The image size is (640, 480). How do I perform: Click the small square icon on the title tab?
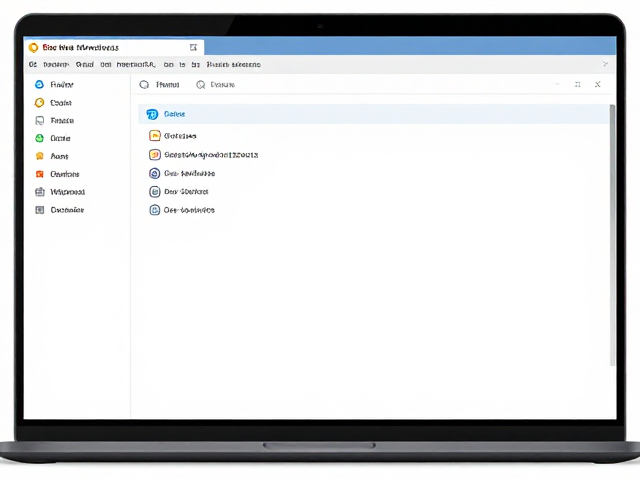click(193, 47)
